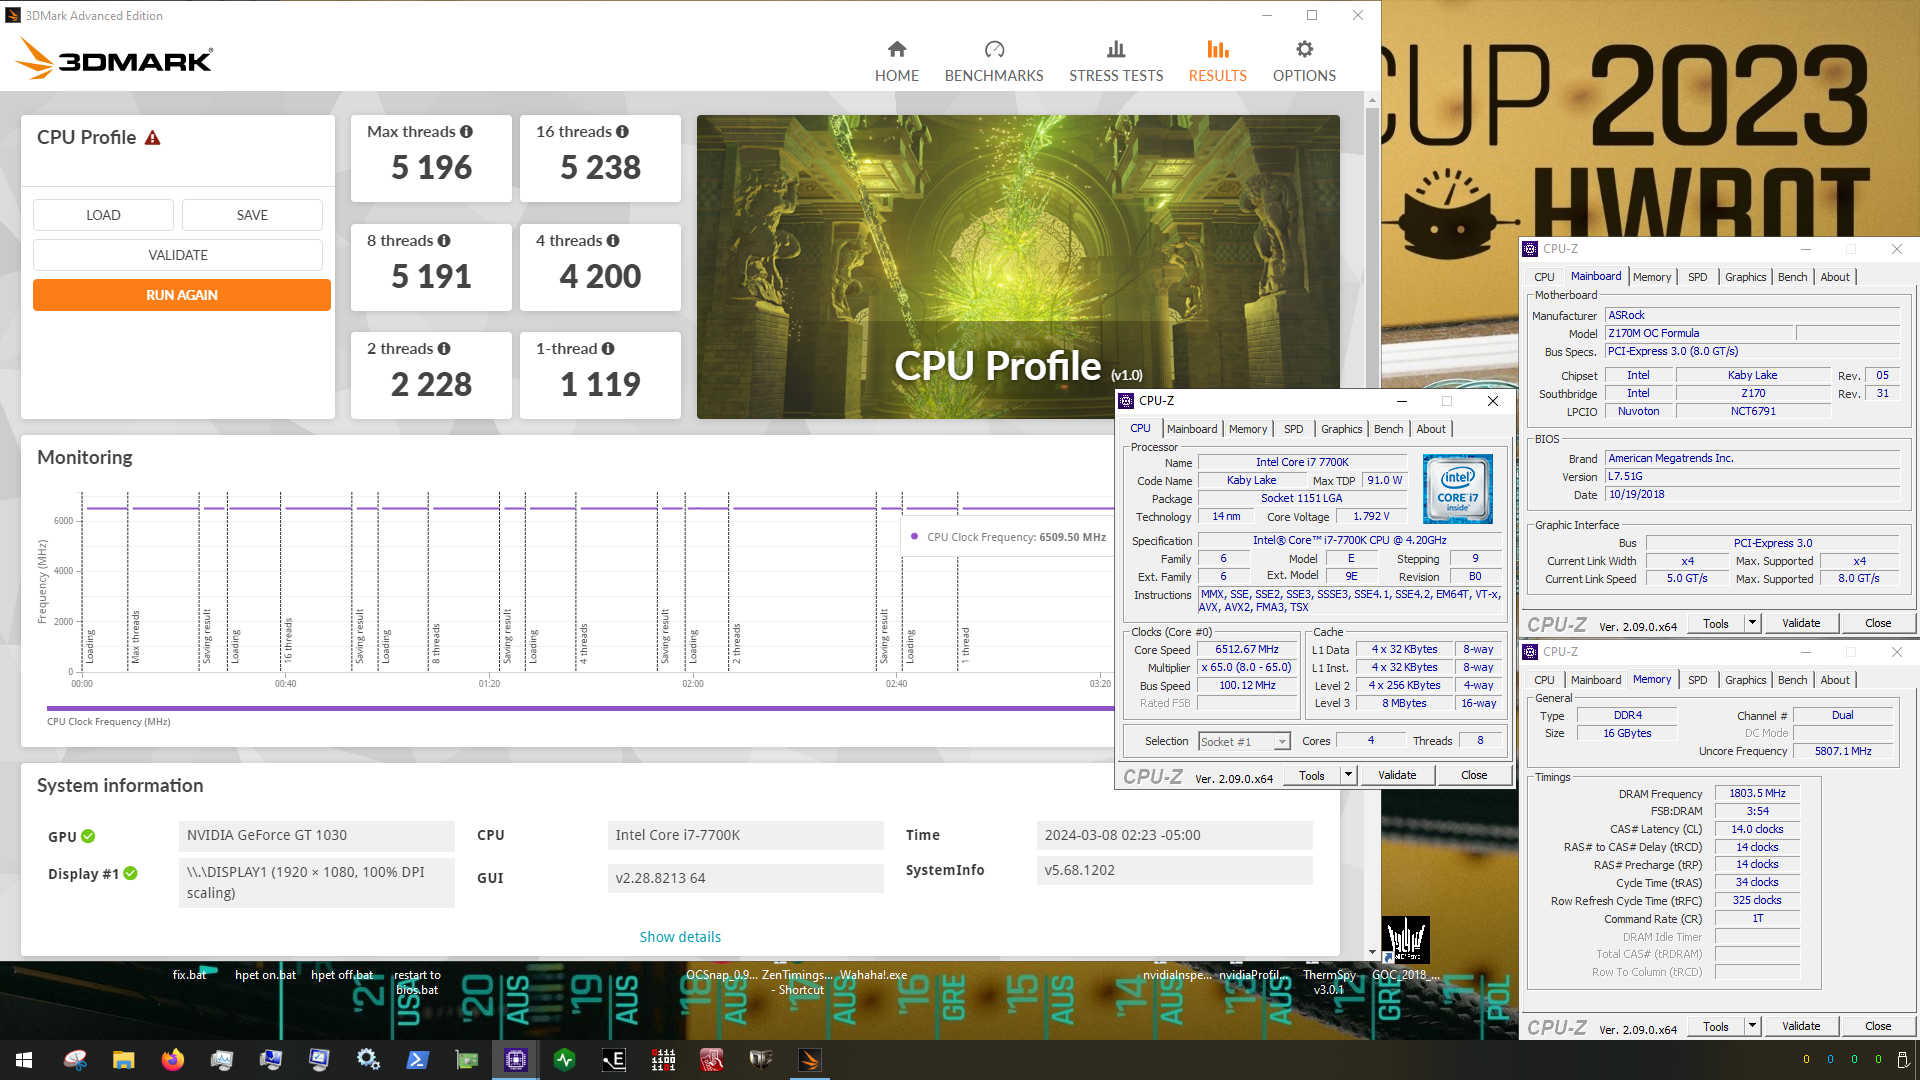Image resolution: width=1920 pixels, height=1080 pixels.
Task: Click the USB safely remove tray icon
Action: point(1903,1059)
